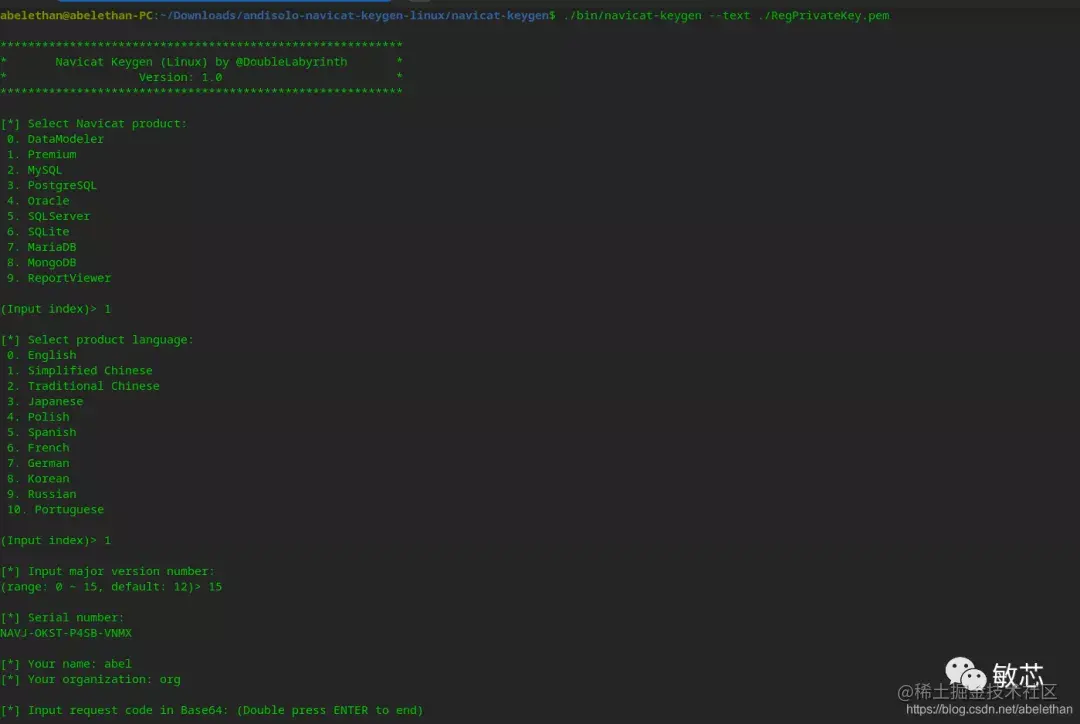
Task: Select the './RegPrivateKey.pem' argument text
Action: pyautogui.click(x=823, y=15)
